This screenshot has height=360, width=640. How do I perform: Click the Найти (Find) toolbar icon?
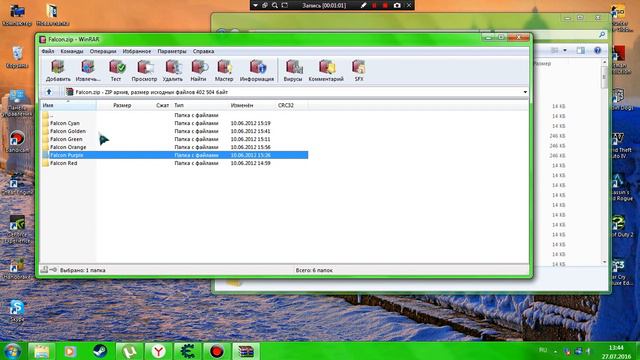199,70
